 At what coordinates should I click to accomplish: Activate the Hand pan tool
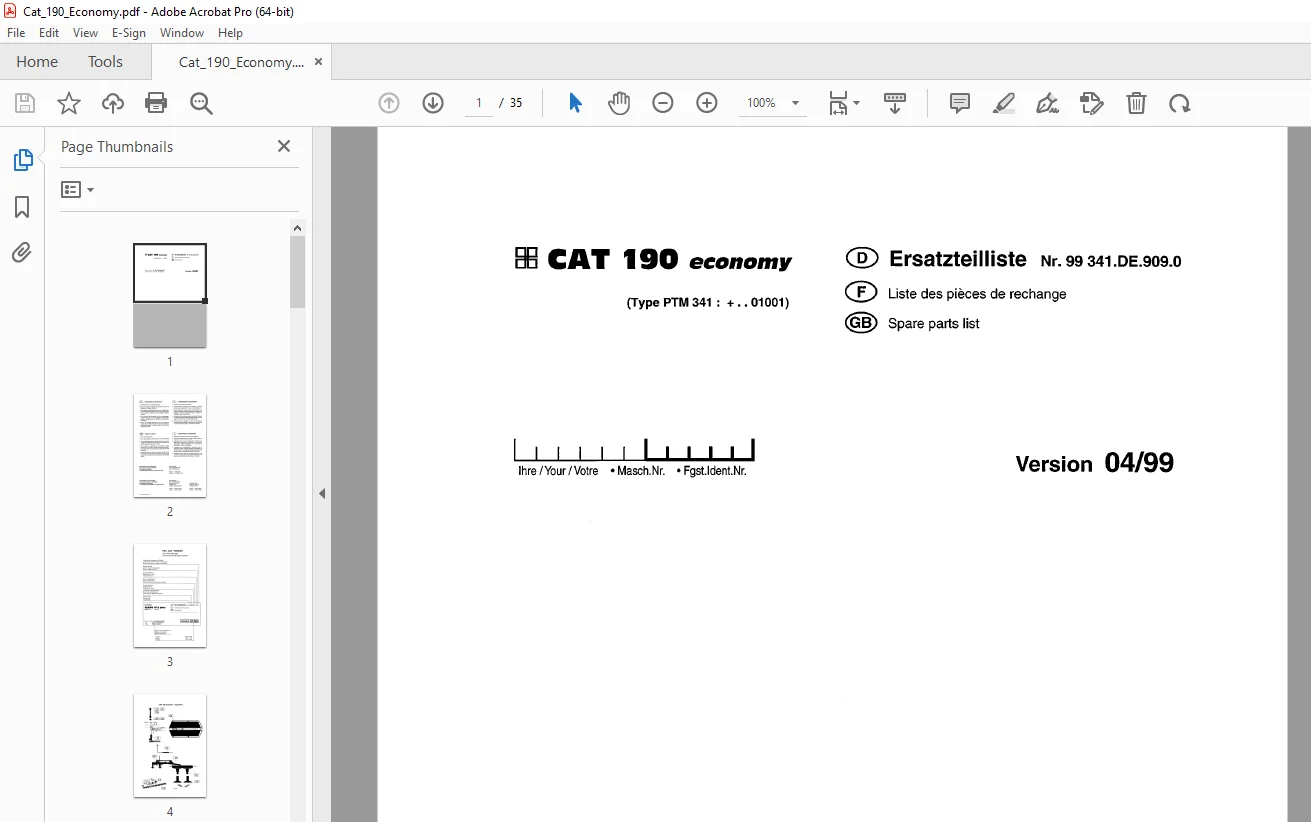620,103
